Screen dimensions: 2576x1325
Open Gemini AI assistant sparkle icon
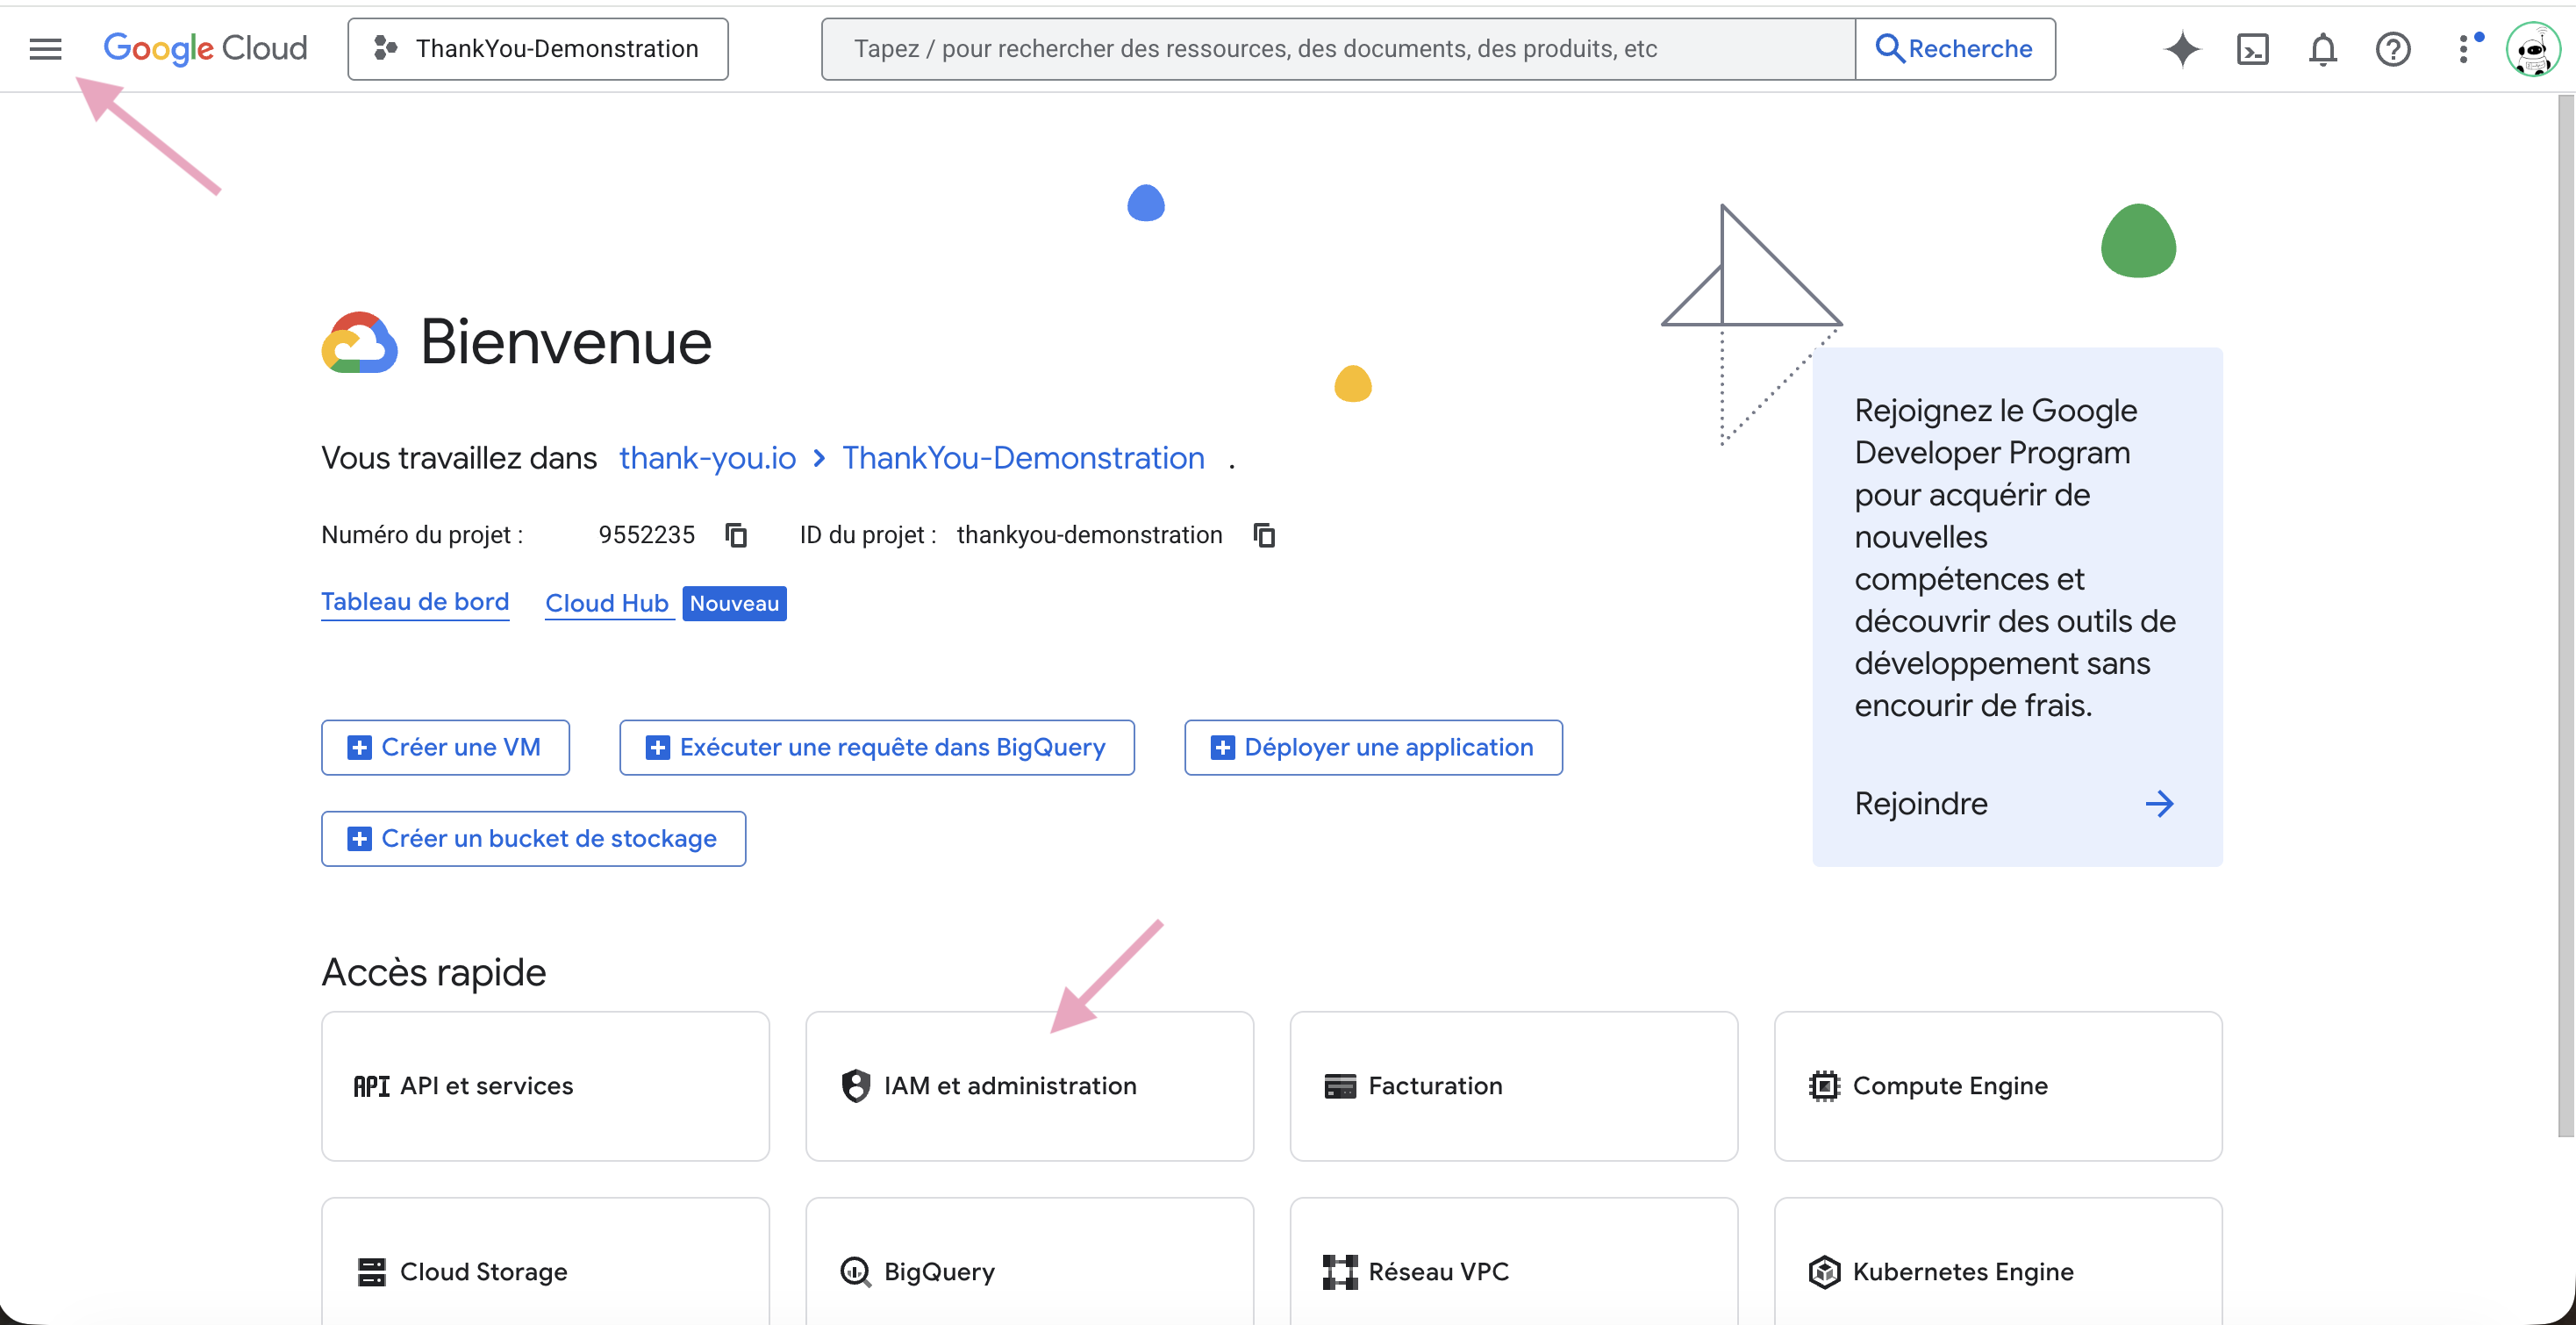coord(2182,48)
